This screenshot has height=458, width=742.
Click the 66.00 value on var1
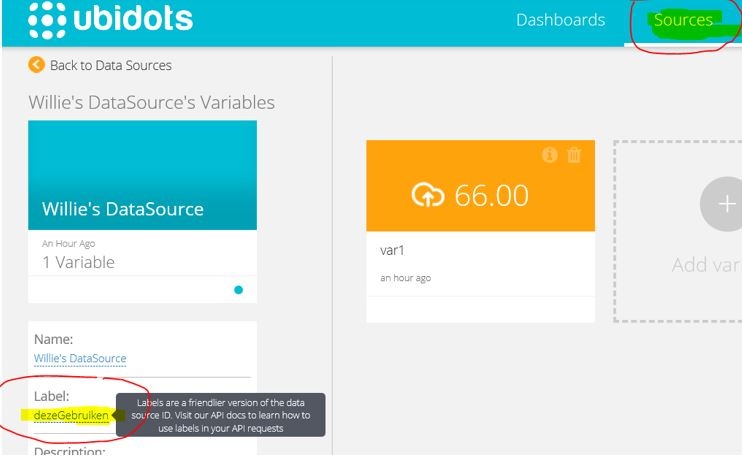pyautogui.click(x=491, y=195)
